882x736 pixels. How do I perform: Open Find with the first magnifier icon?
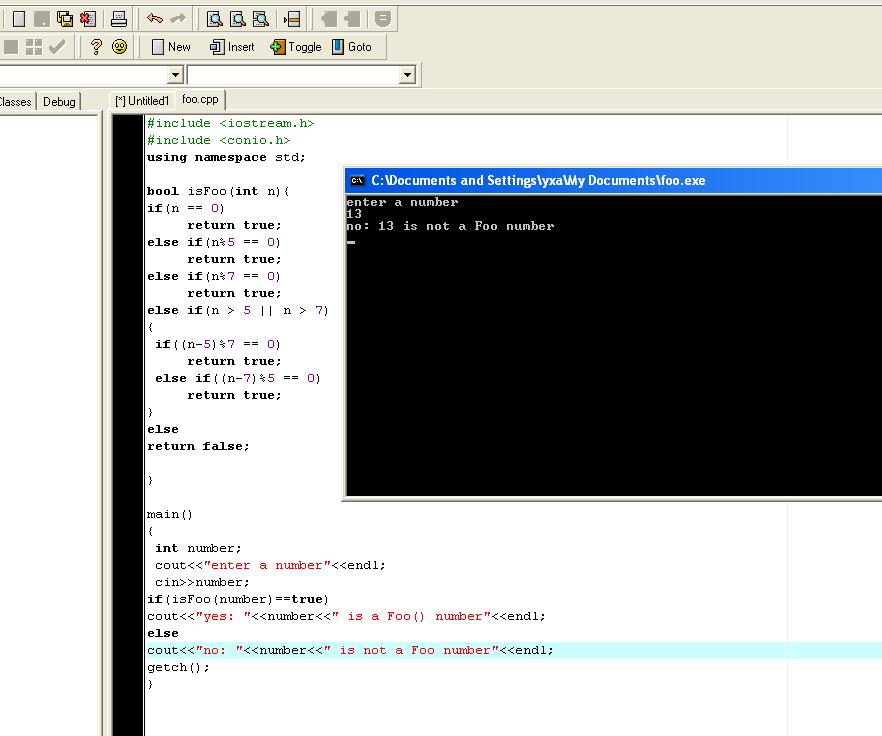[x=214, y=19]
